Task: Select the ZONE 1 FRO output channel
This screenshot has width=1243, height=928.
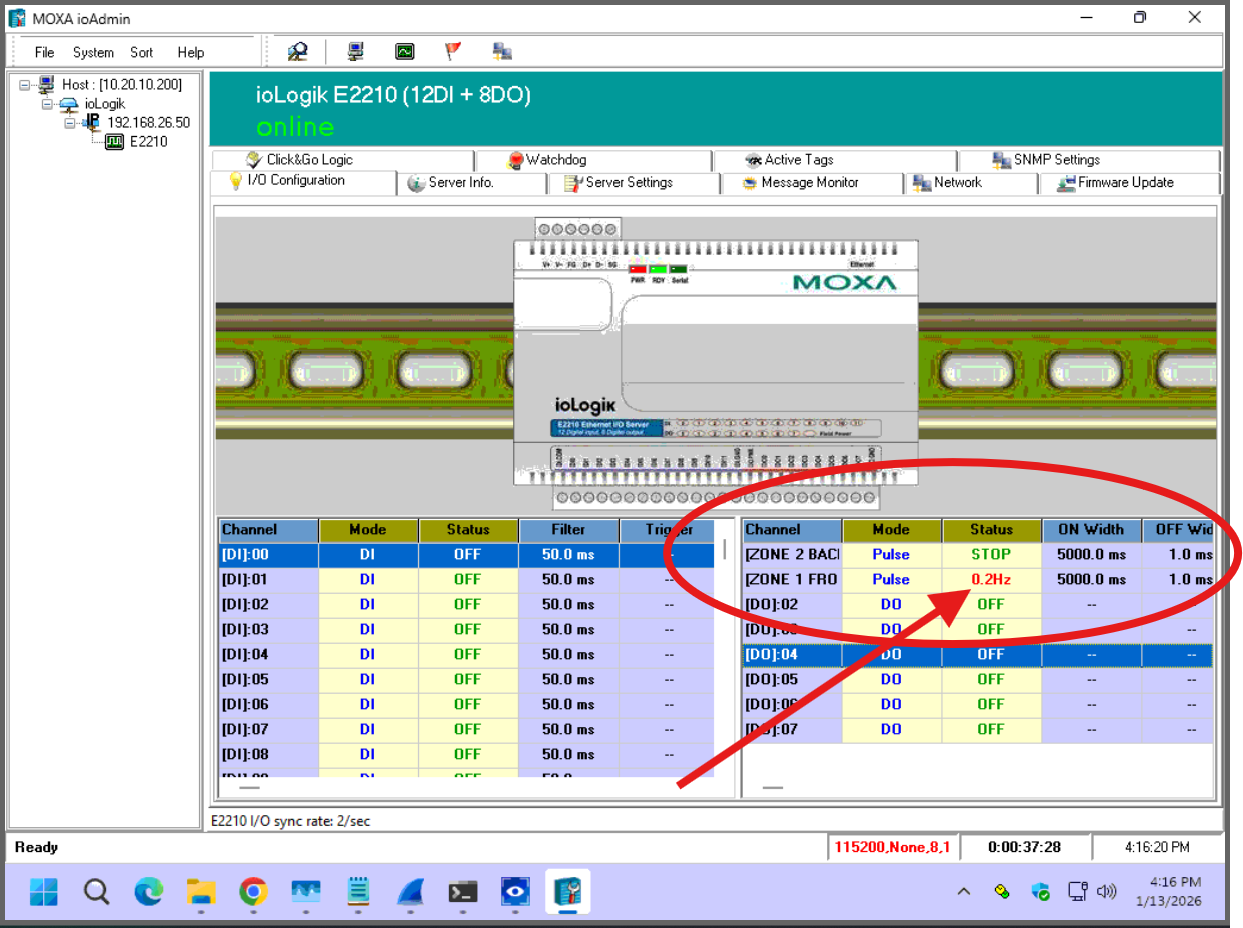Action: [792, 579]
